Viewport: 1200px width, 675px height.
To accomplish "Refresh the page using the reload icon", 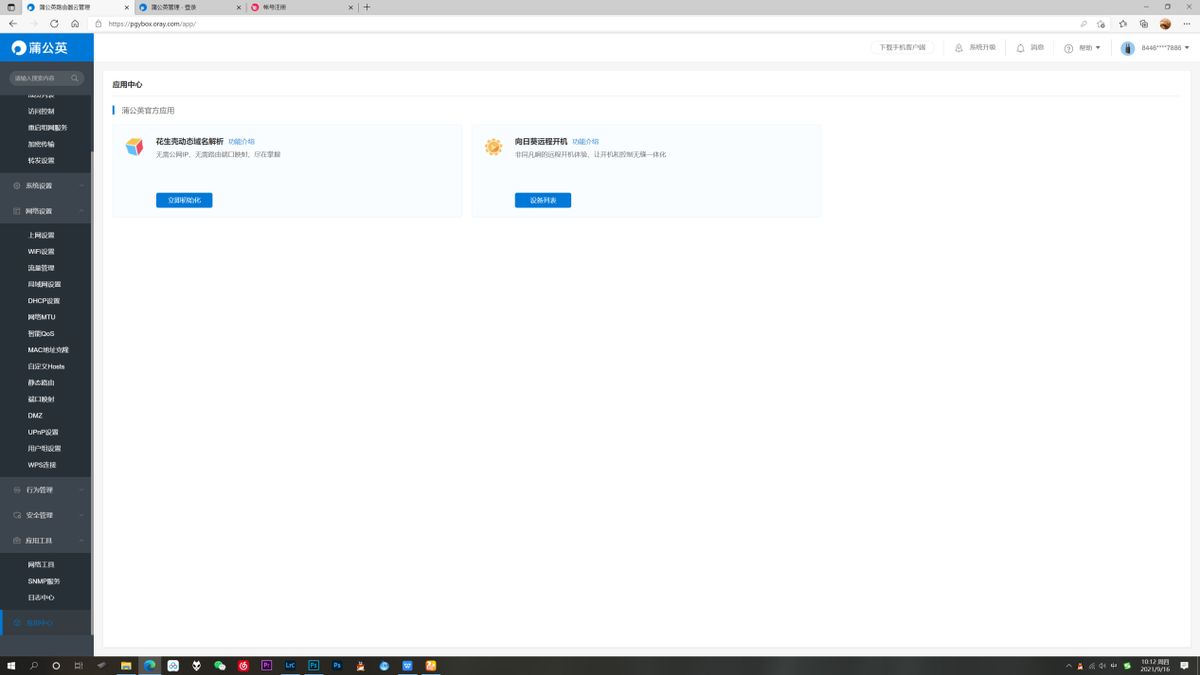I will pos(54,23).
